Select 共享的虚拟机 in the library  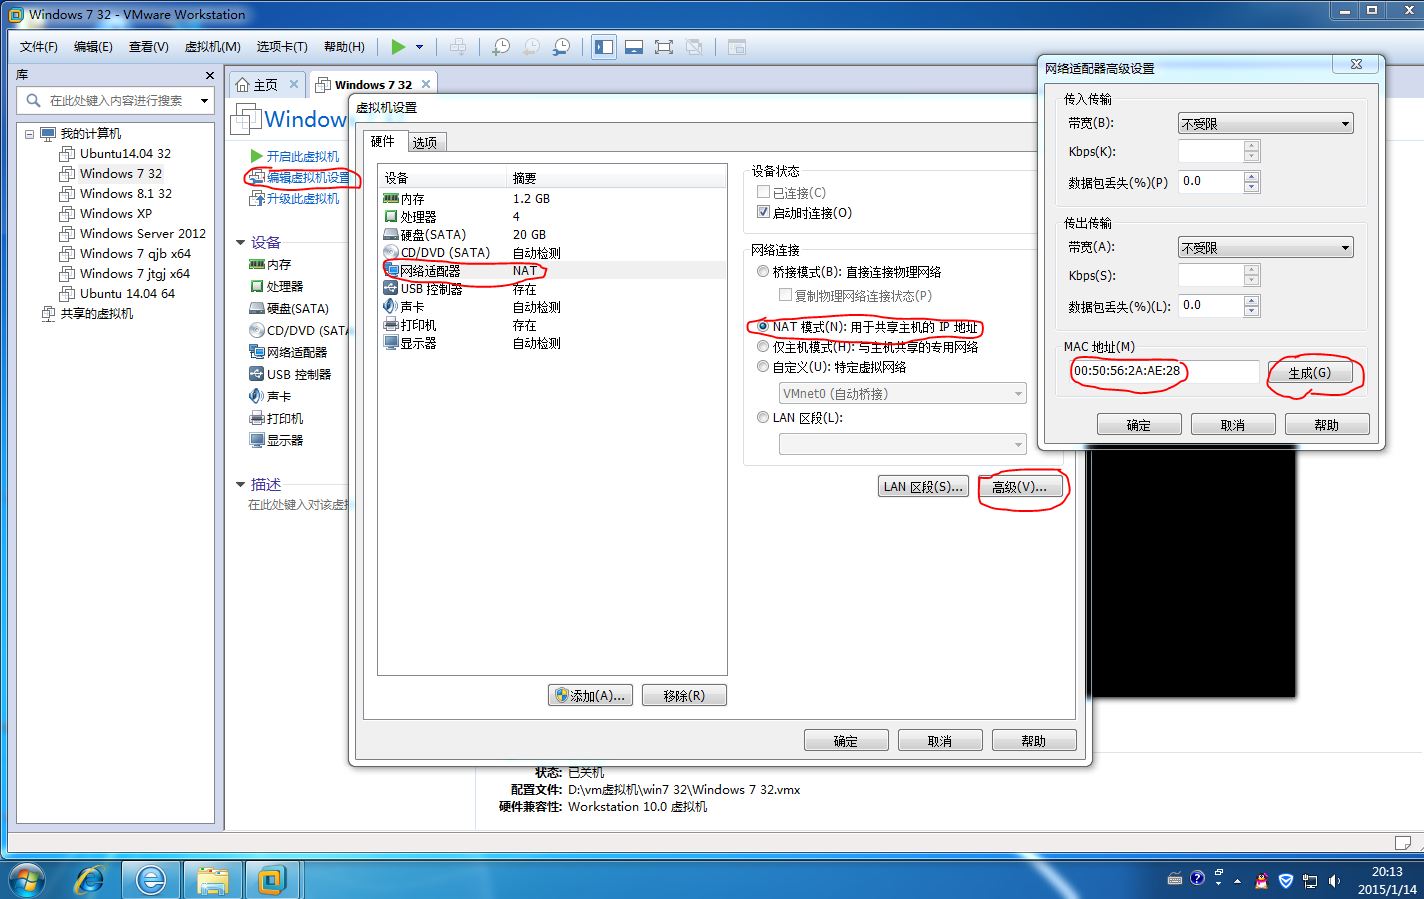pos(96,313)
